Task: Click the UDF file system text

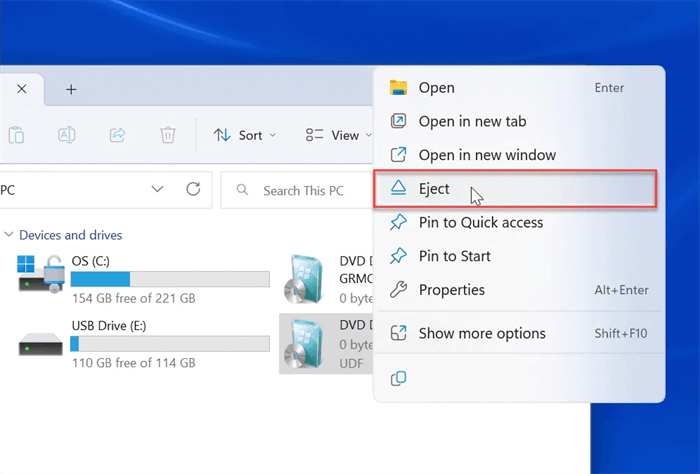Action: 351,363
